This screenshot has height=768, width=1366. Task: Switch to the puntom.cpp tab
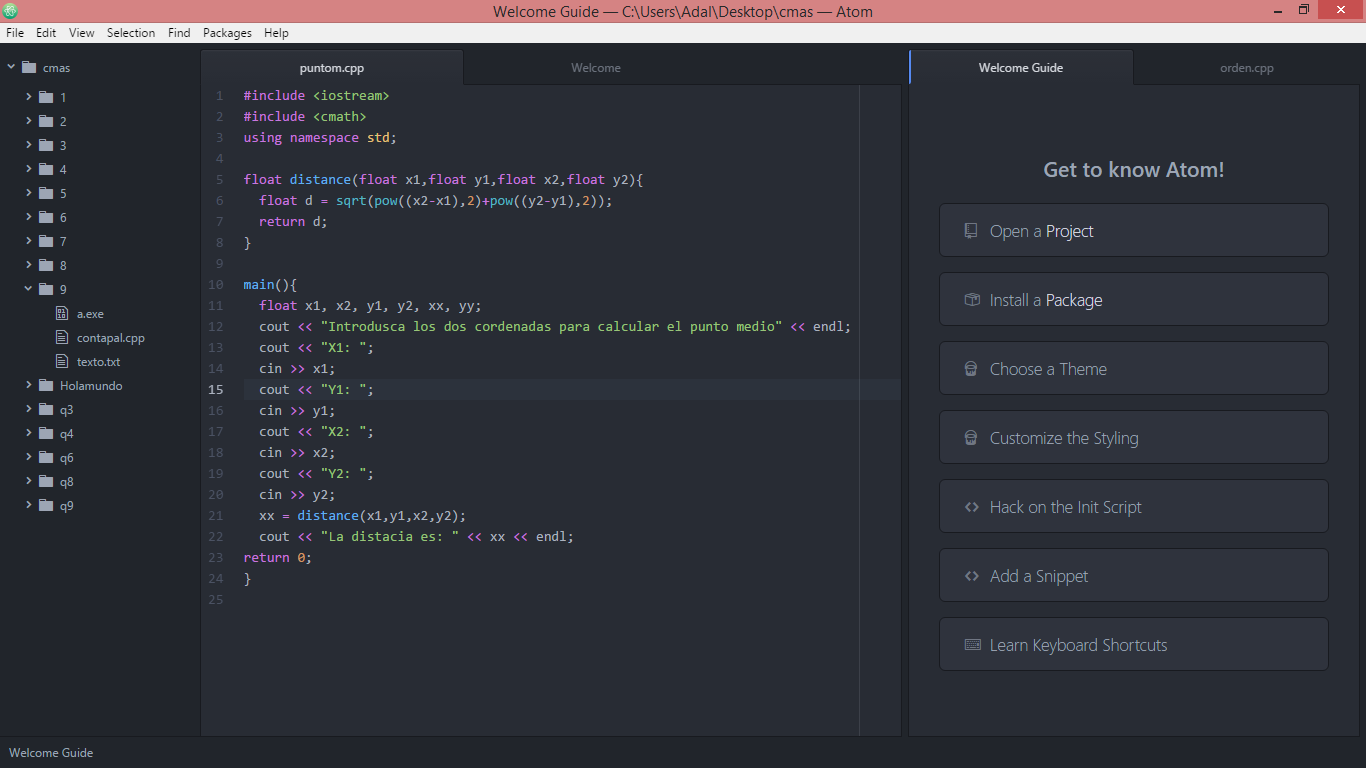pos(332,68)
